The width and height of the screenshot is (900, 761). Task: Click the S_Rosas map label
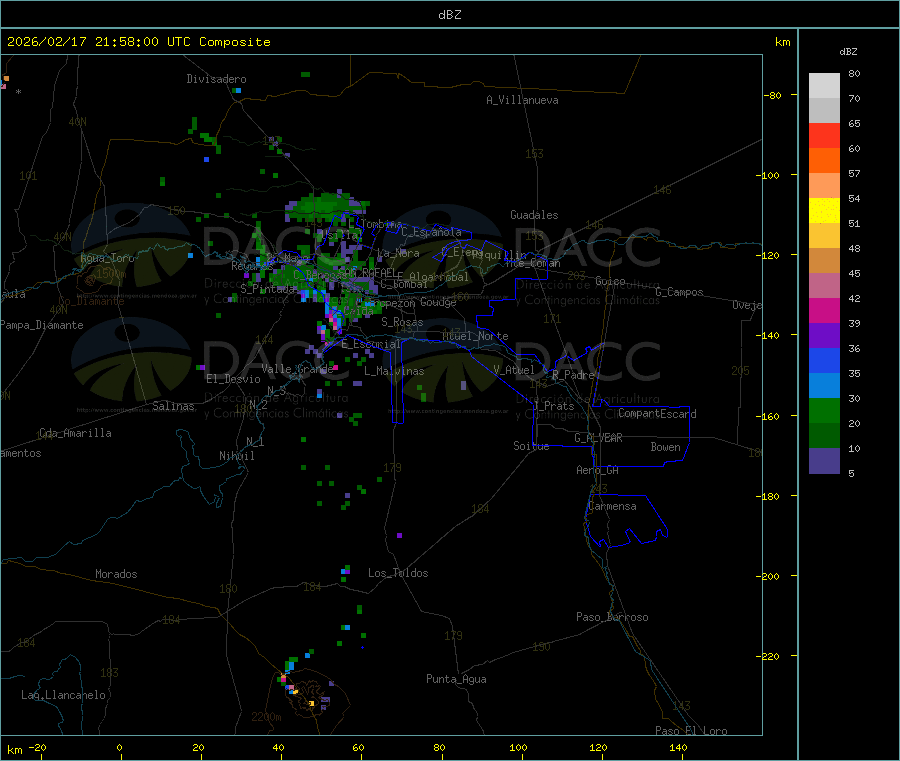tap(402, 322)
